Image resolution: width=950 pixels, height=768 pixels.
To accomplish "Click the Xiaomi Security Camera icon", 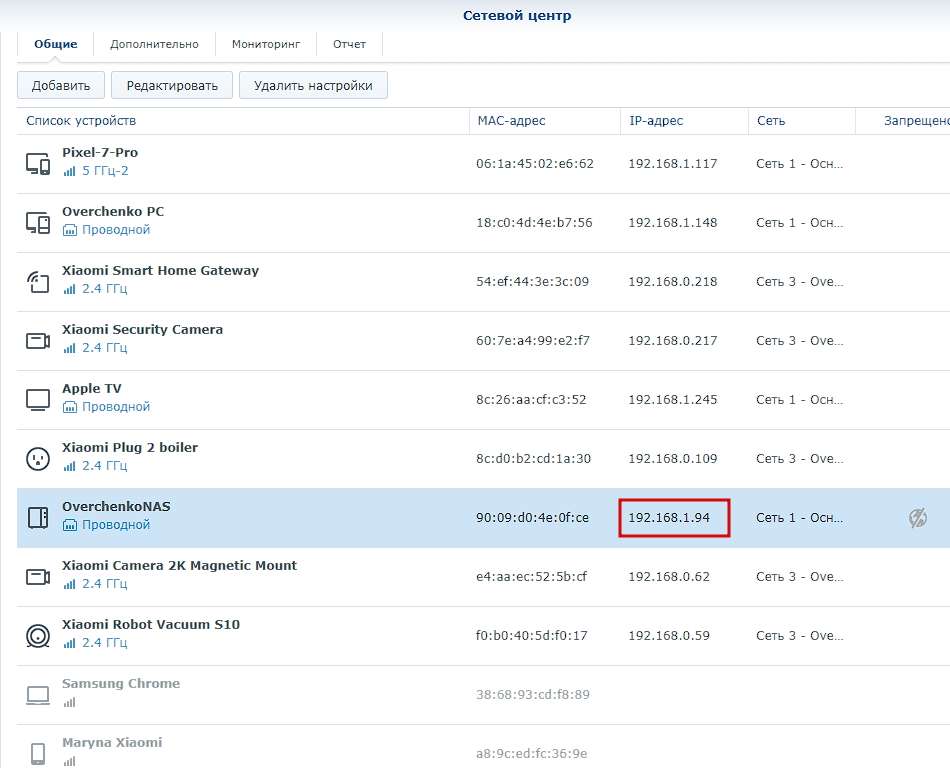I will coord(38,341).
